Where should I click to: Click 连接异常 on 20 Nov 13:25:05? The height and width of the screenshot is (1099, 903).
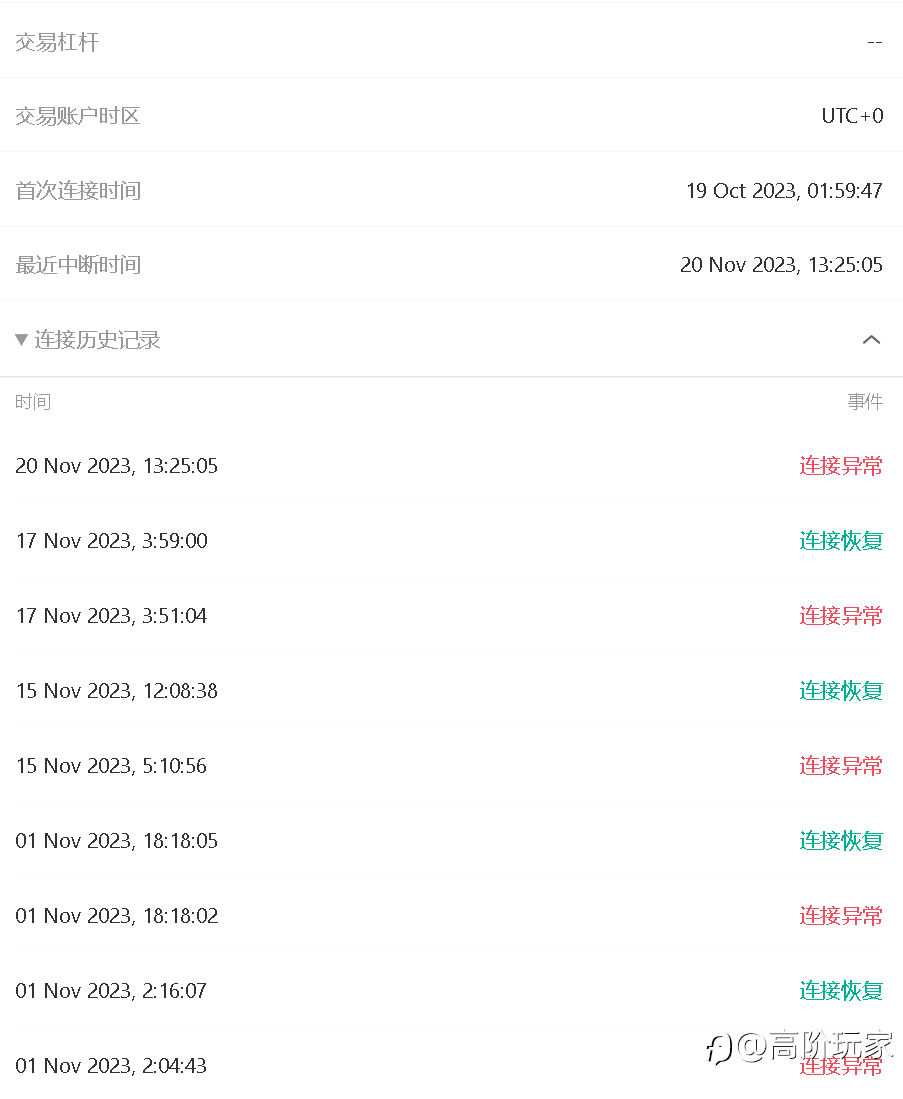pos(841,466)
